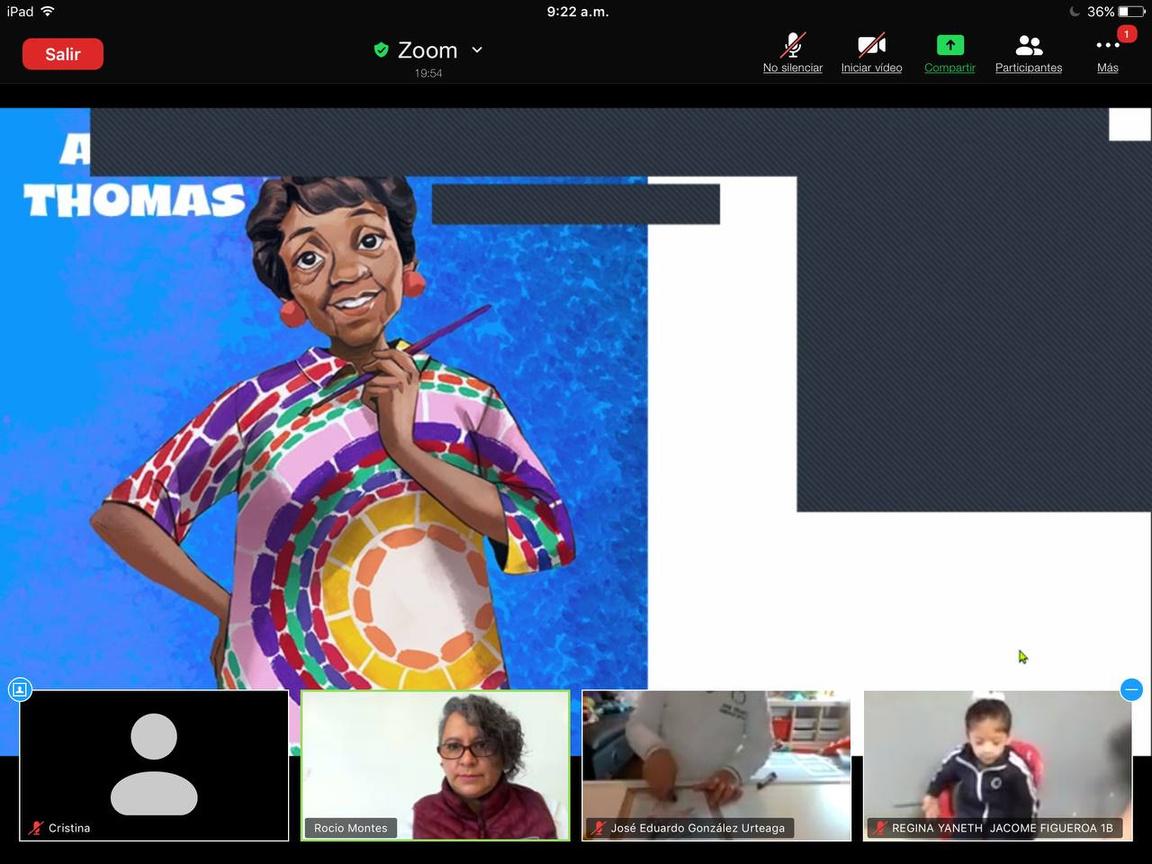Viewport: 1152px width, 864px height.
Task: Tap the 9:22 a.m. clock
Action: pos(577,12)
